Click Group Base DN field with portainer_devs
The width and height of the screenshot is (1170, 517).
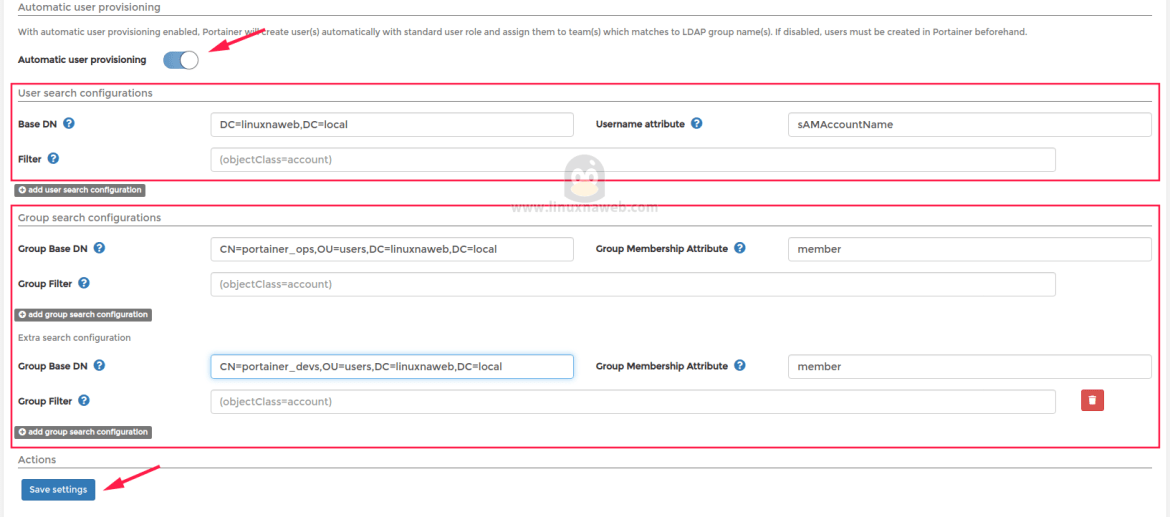click(x=392, y=366)
